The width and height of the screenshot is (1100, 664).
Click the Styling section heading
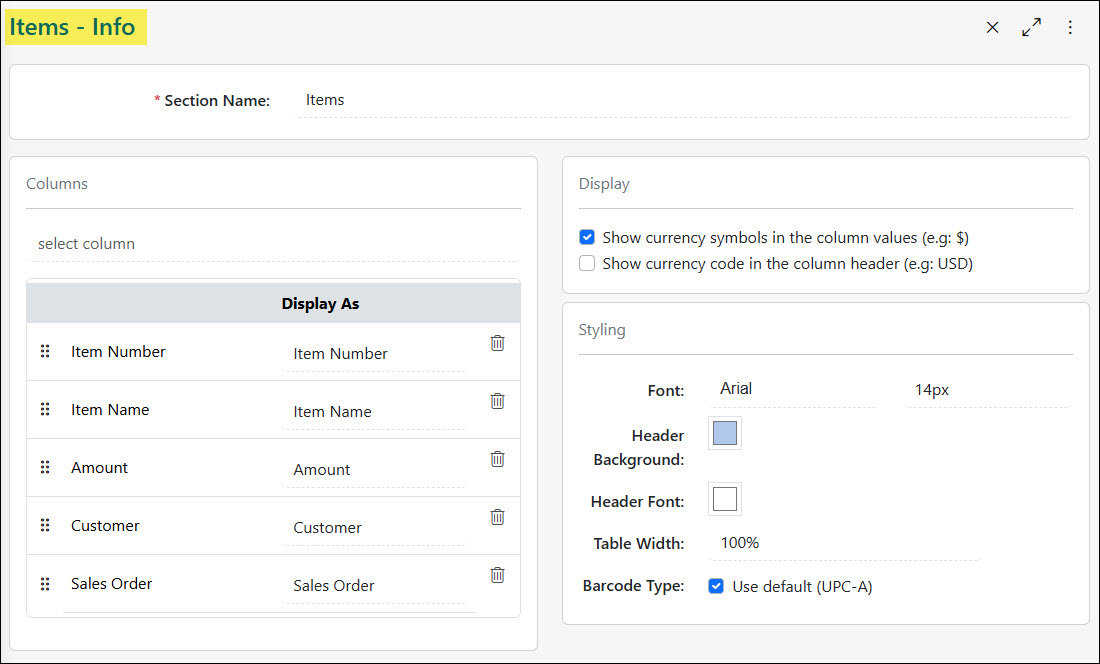tap(602, 330)
